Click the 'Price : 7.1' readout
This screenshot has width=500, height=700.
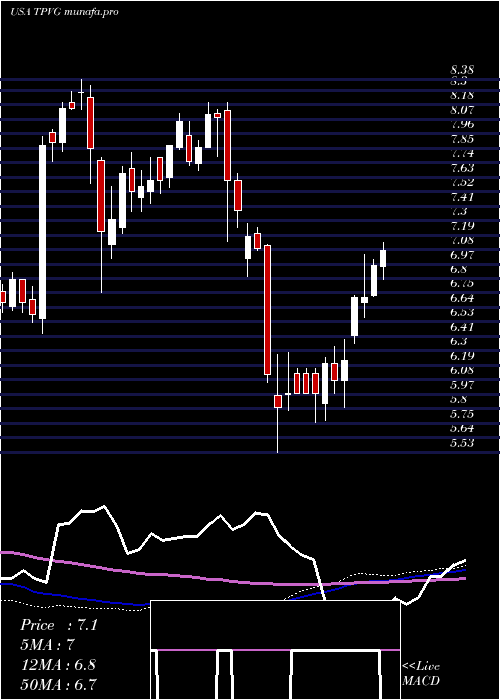point(58,625)
